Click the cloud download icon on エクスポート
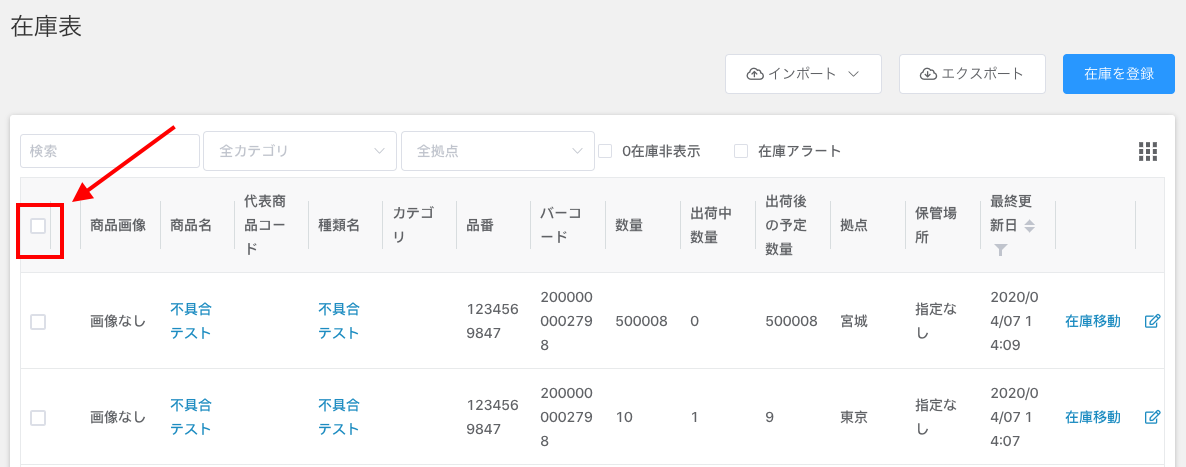Screen dimensions: 1186x467 click(x=928, y=74)
